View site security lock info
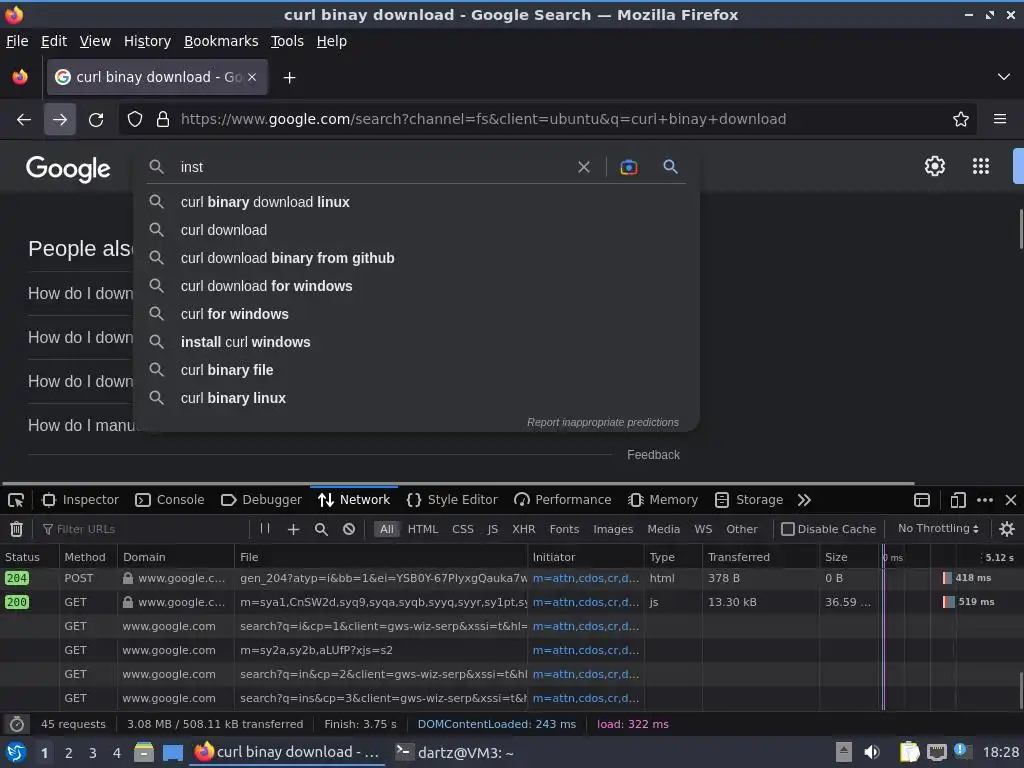The image size is (1024, 768). coord(163,120)
